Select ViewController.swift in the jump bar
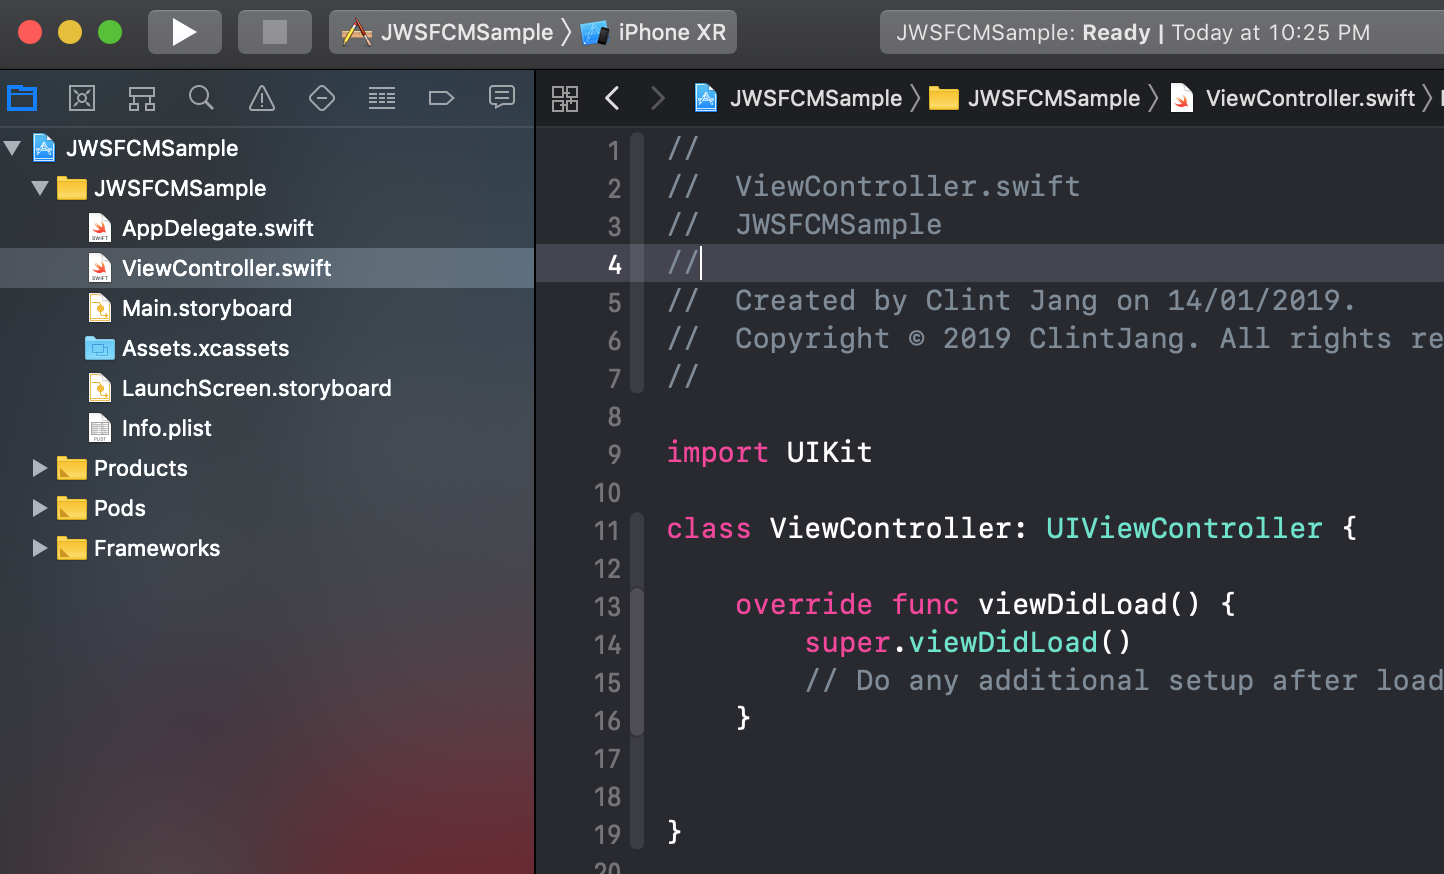Viewport: 1444px width, 874px height. coord(1292,98)
